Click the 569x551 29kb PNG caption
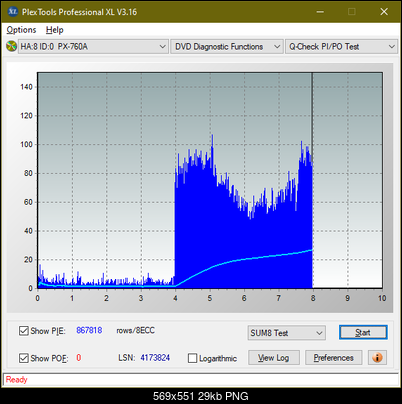The width and height of the screenshot is (402, 404). coord(201,396)
